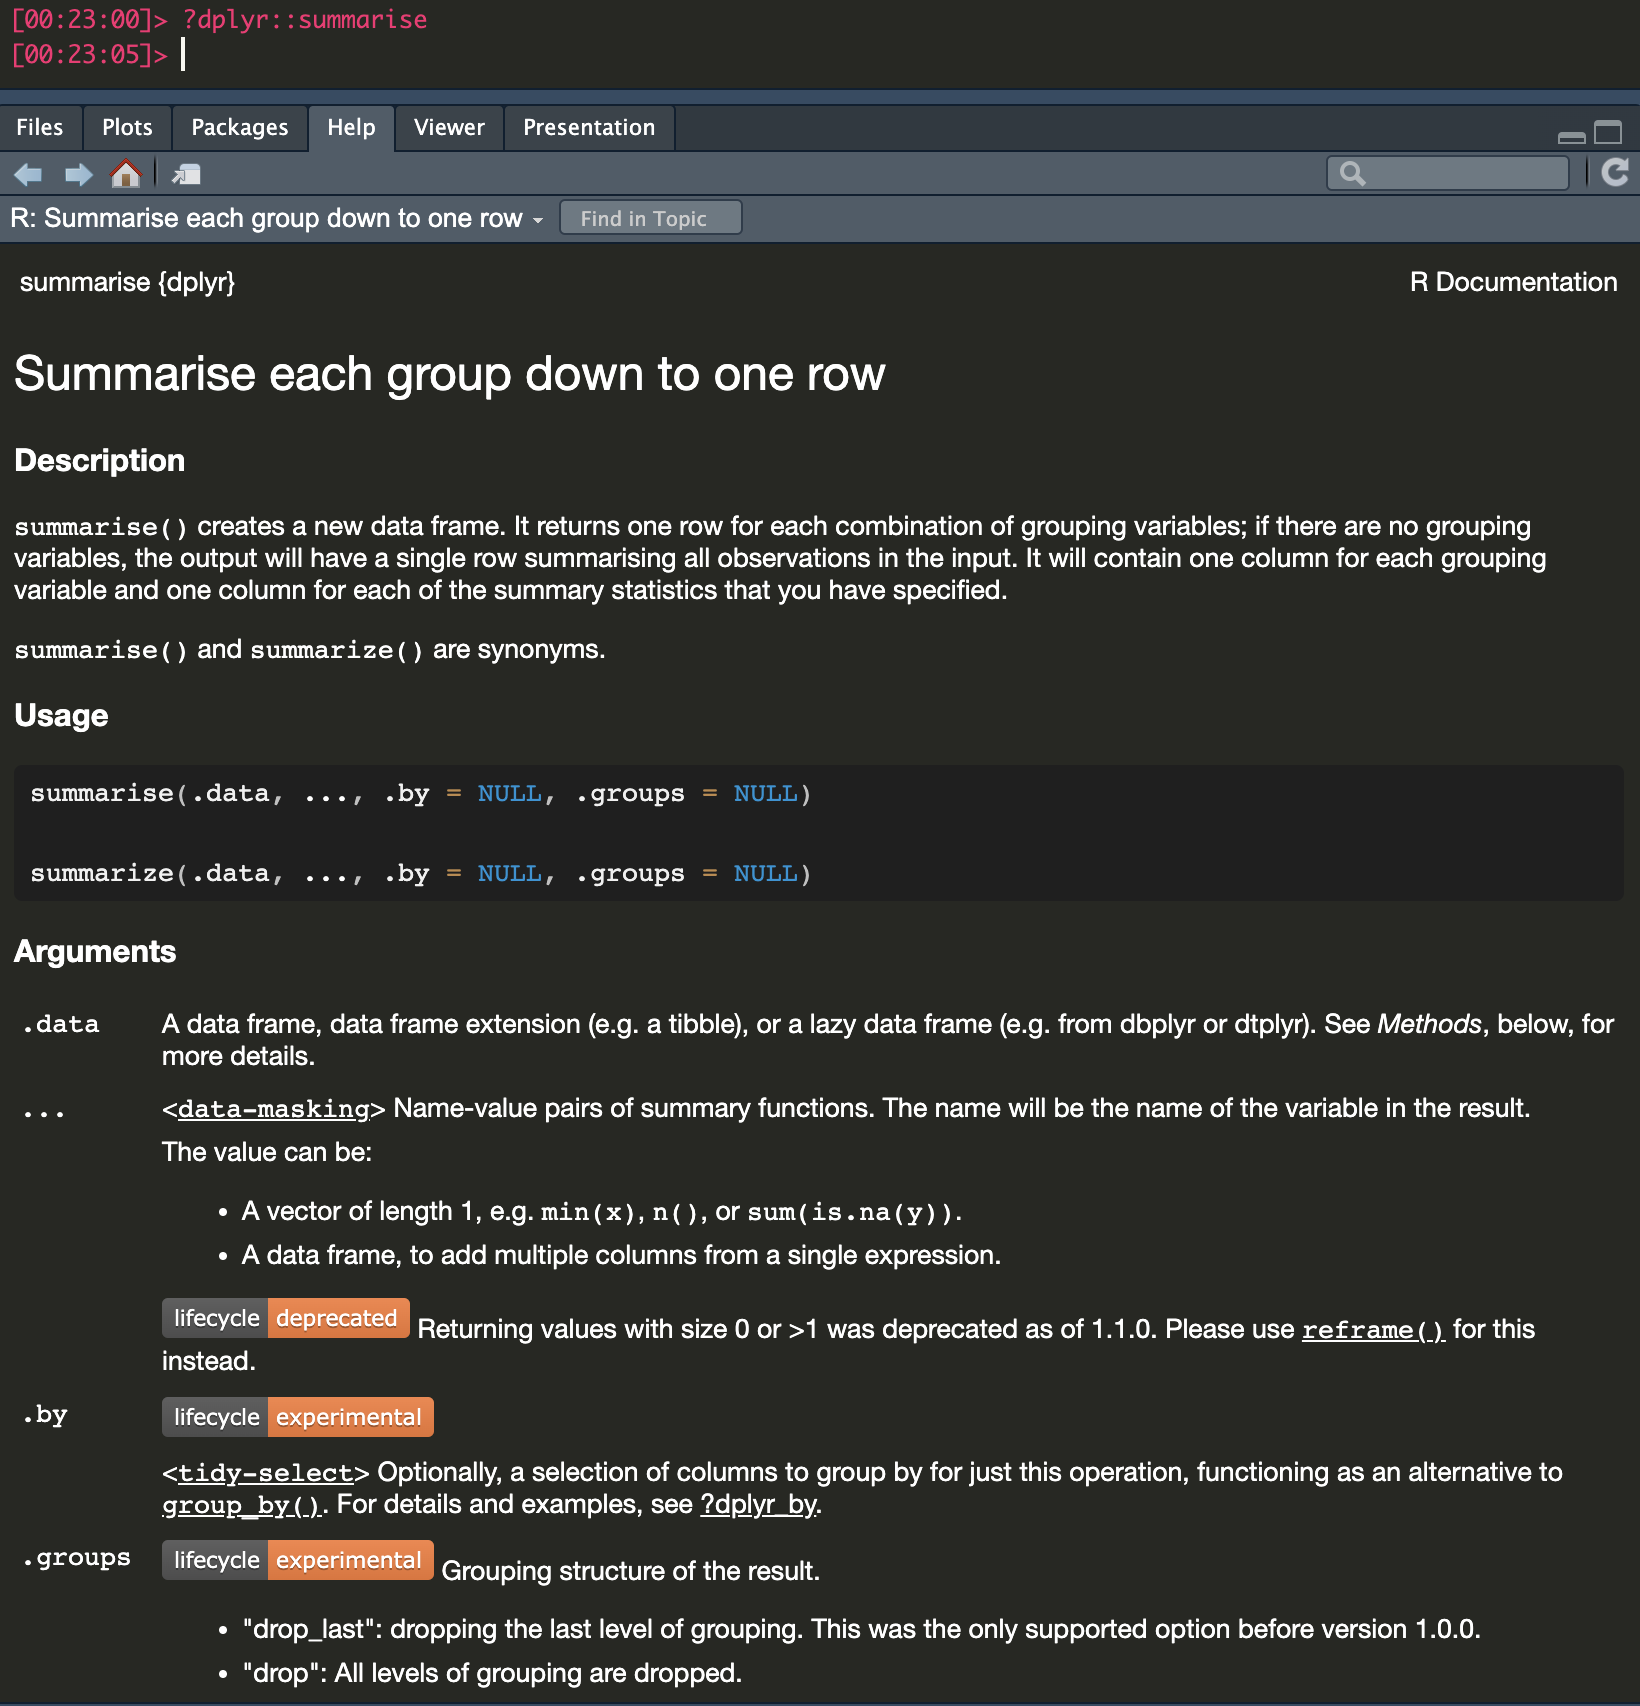Click the Find in Topic field
The width and height of the screenshot is (1640, 1706).
(650, 219)
